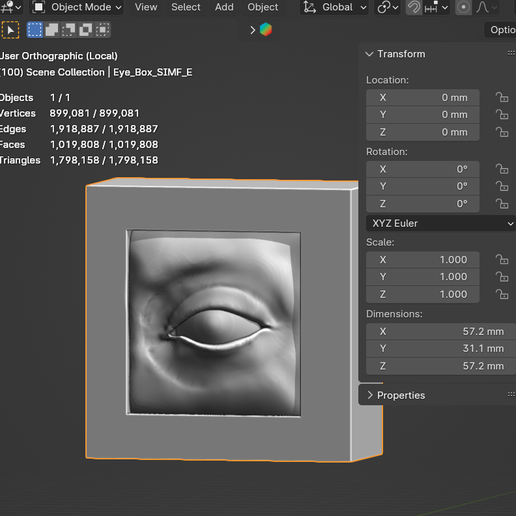Image resolution: width=516 pixels, height=516 pixels.
Task: Click the Triangles count 1,798,158 statistic
Action: [104, 160]
